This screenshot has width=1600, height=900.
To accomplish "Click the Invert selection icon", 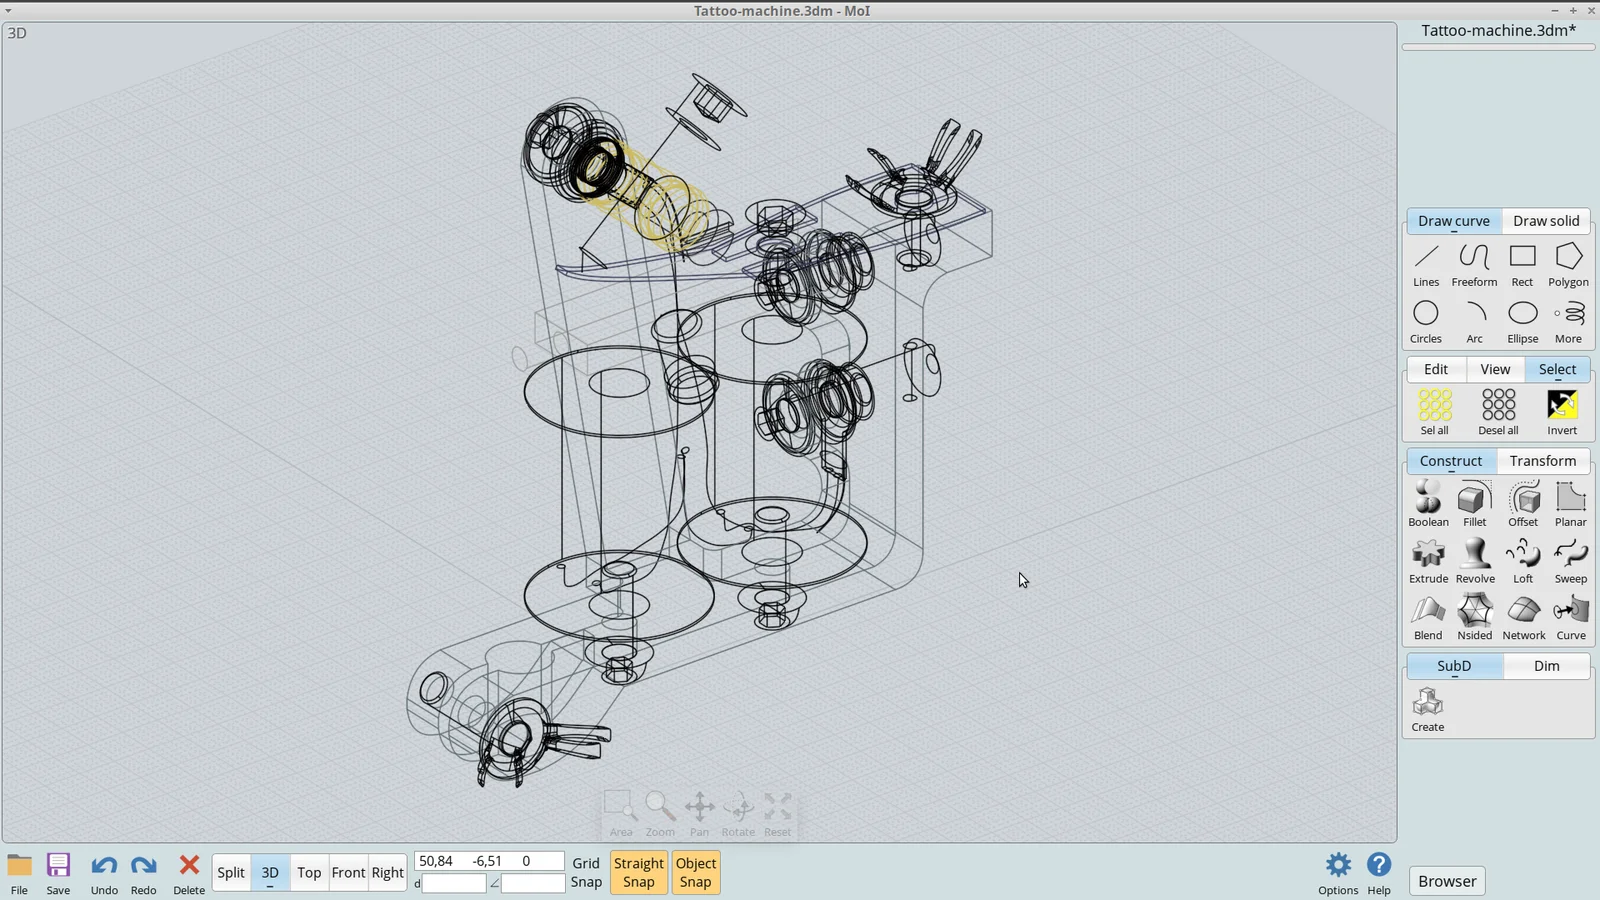I will point(1562,408).
